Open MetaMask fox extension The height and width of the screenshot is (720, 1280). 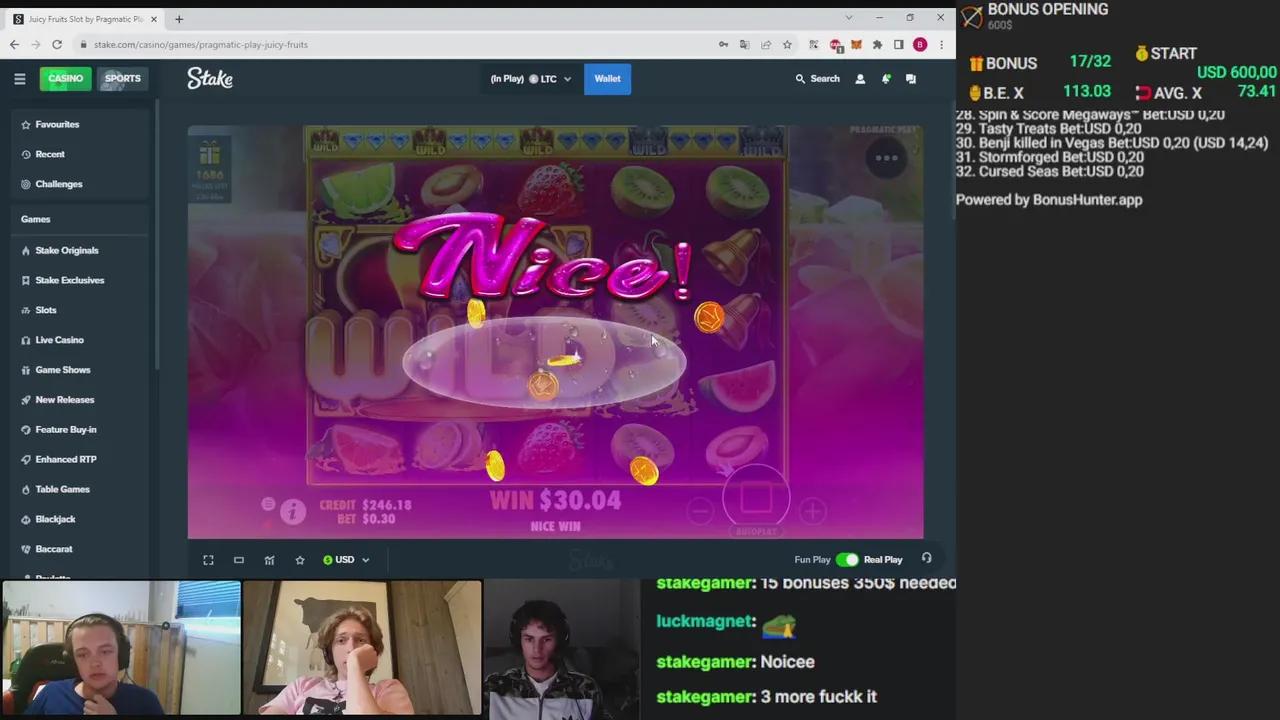(856, 44)
